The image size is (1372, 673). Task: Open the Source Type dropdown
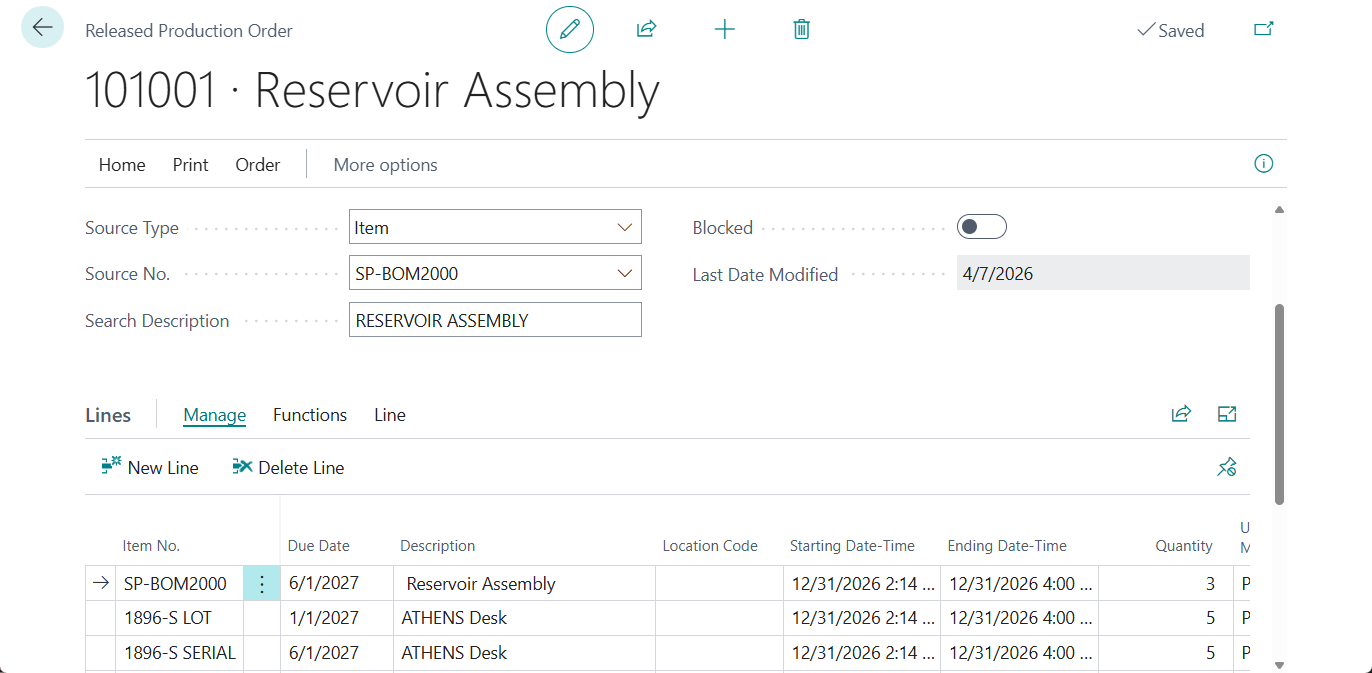click(625, 227)
